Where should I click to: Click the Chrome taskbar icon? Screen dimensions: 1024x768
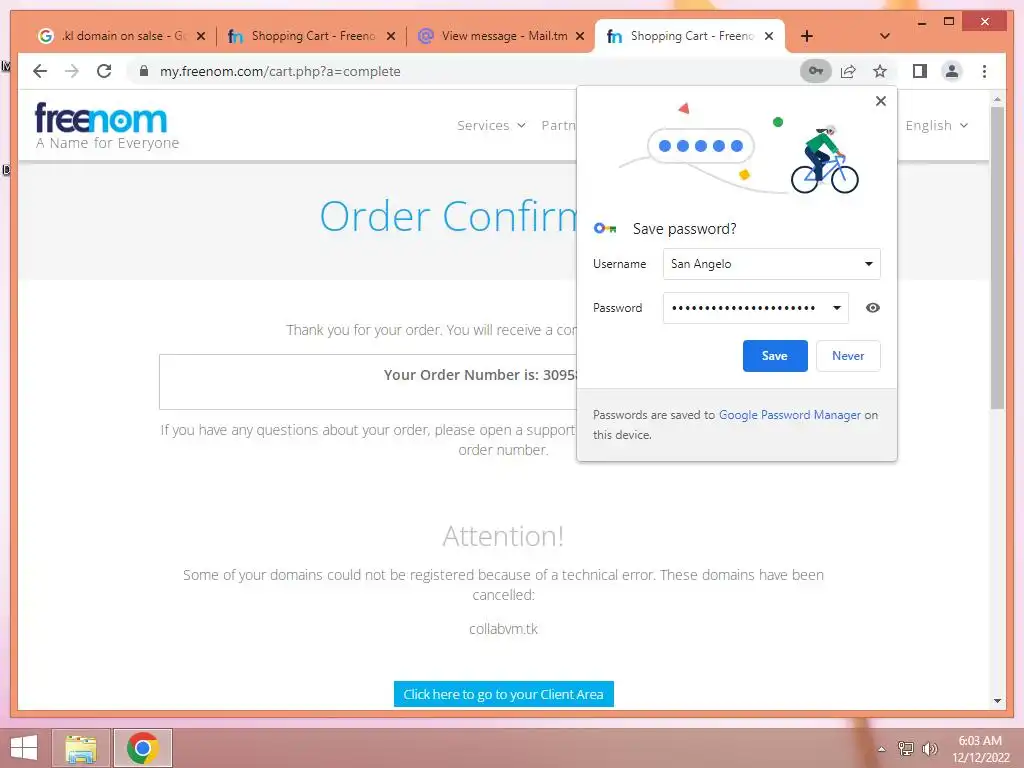coord(142,748)
